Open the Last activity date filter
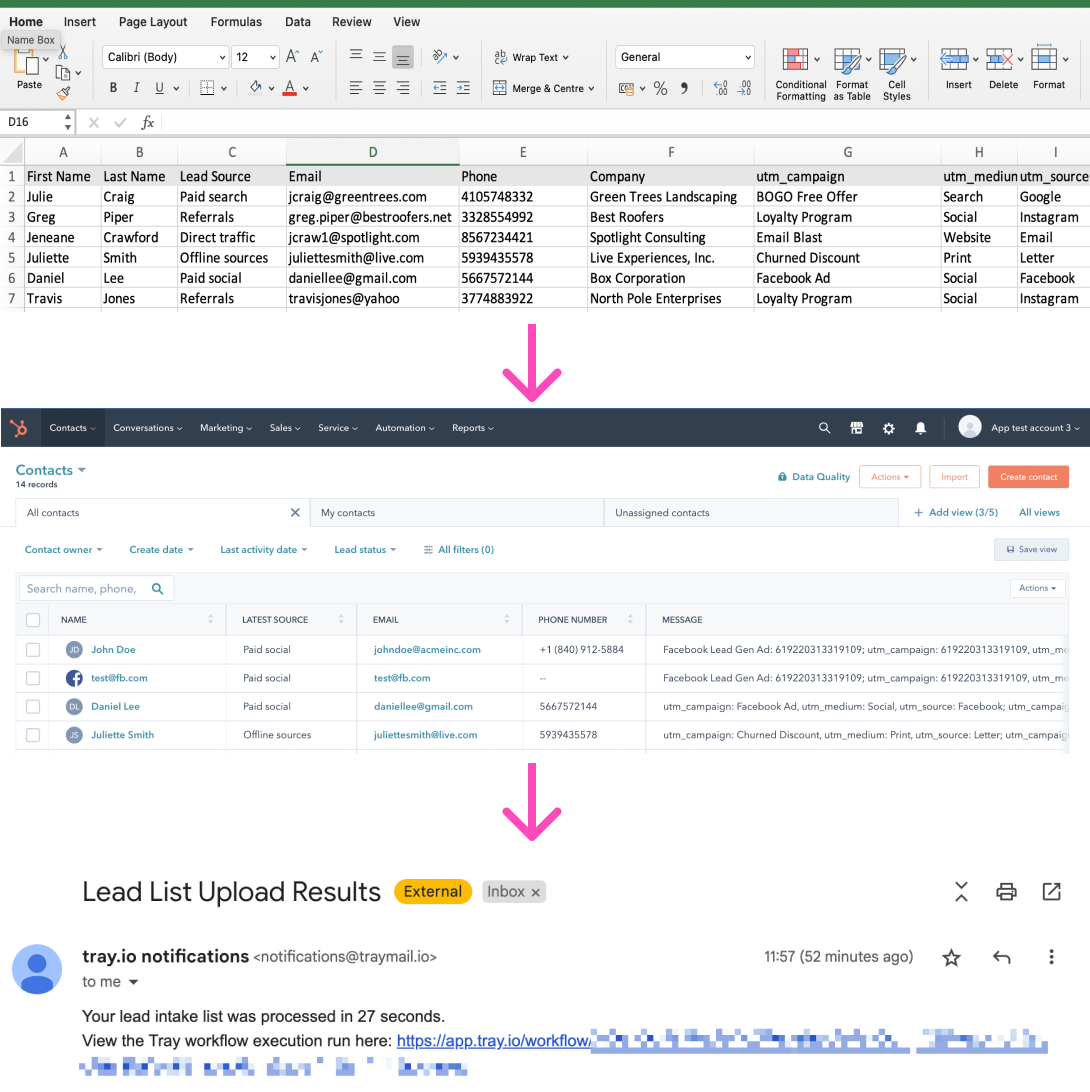The width and height of the screenshot is (1090, 1092). coord(263,549)
